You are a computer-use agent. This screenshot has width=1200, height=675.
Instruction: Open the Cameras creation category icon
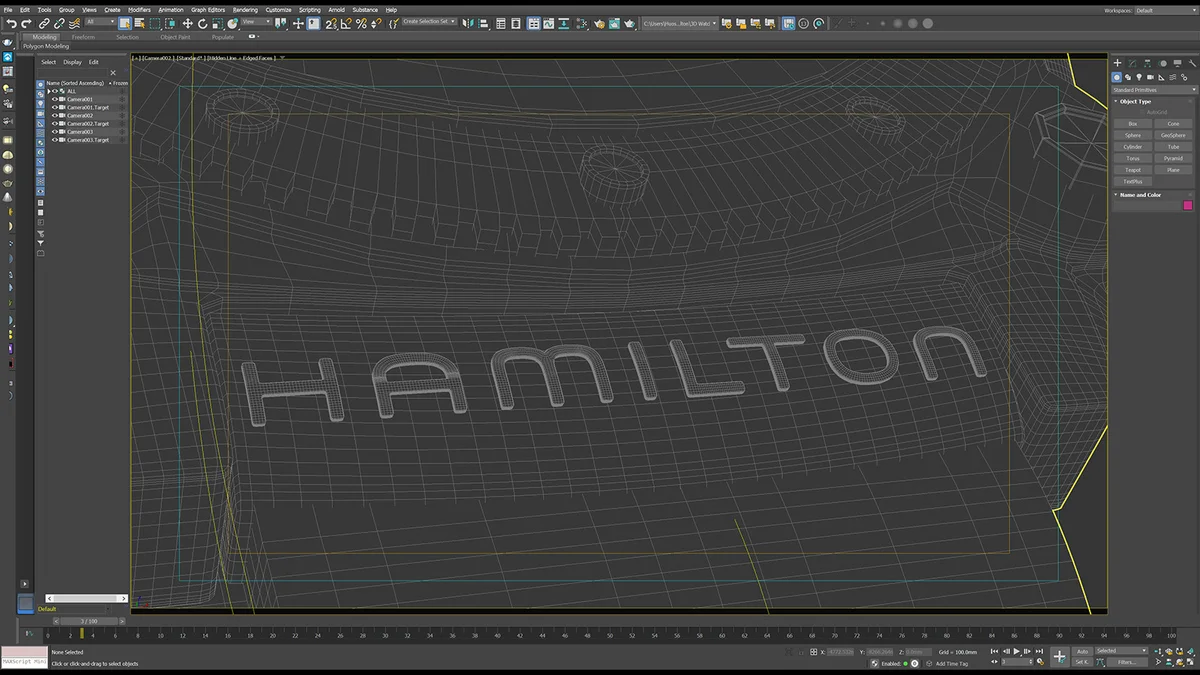click(x=1150, y=78)
